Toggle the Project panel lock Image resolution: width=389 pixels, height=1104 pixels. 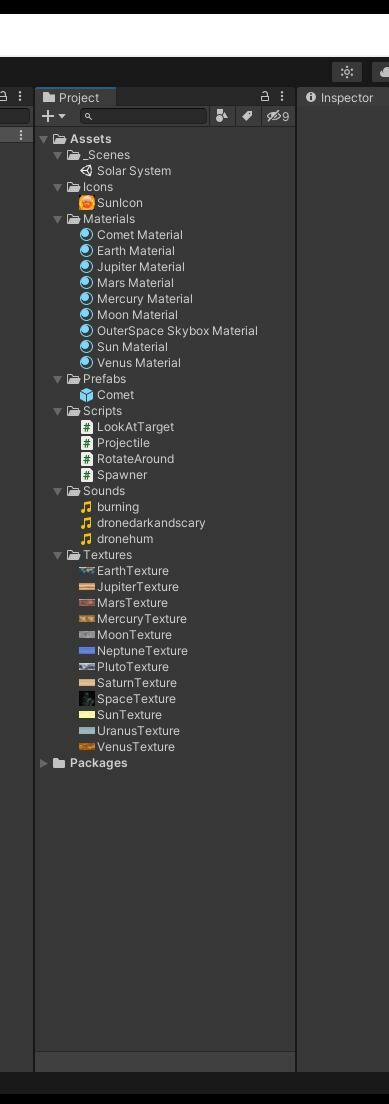pos(265,96)
